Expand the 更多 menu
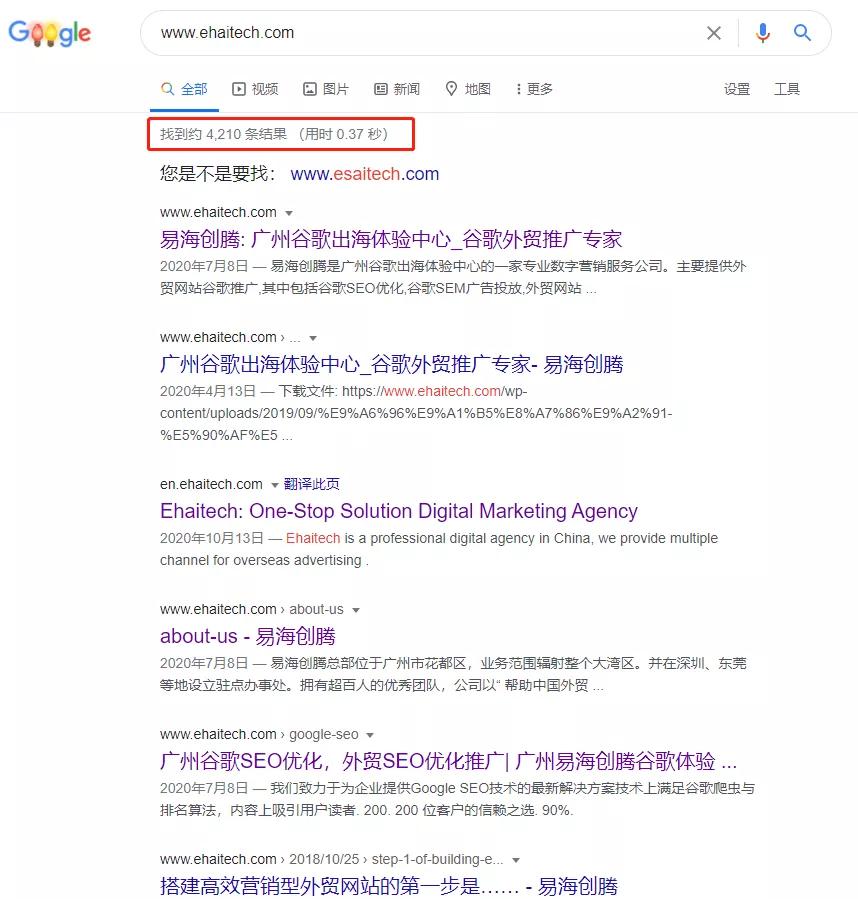The image size is (858, 899). (535, 89)
